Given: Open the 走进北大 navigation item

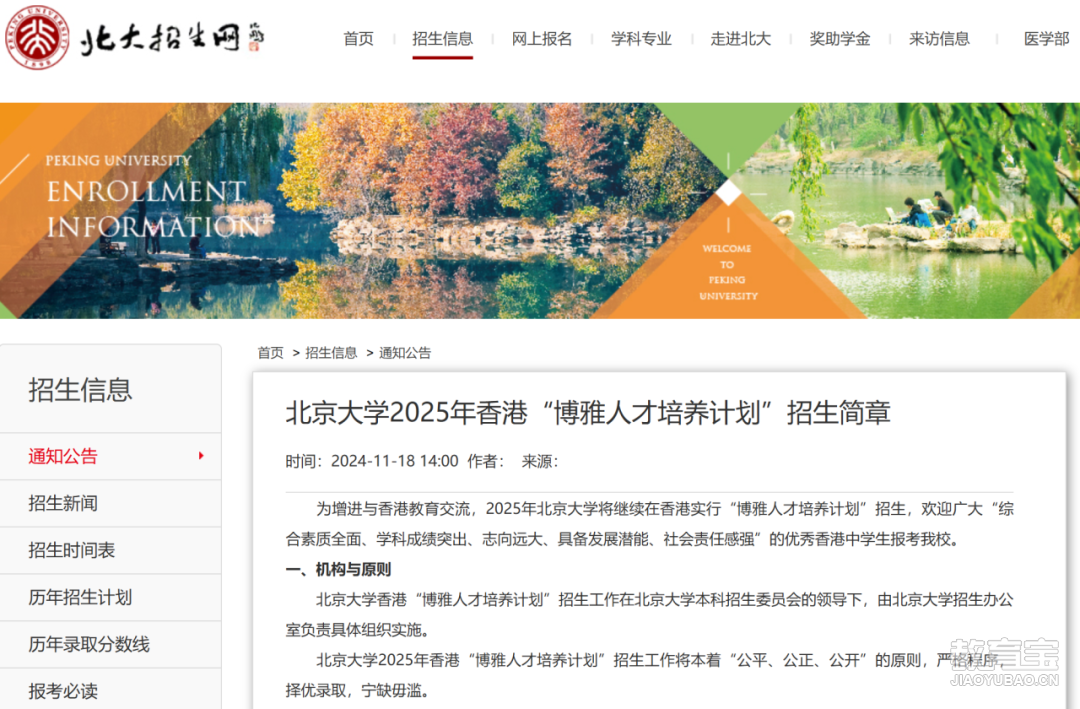Looking at the screenshot, I should (x=740, y=39).
